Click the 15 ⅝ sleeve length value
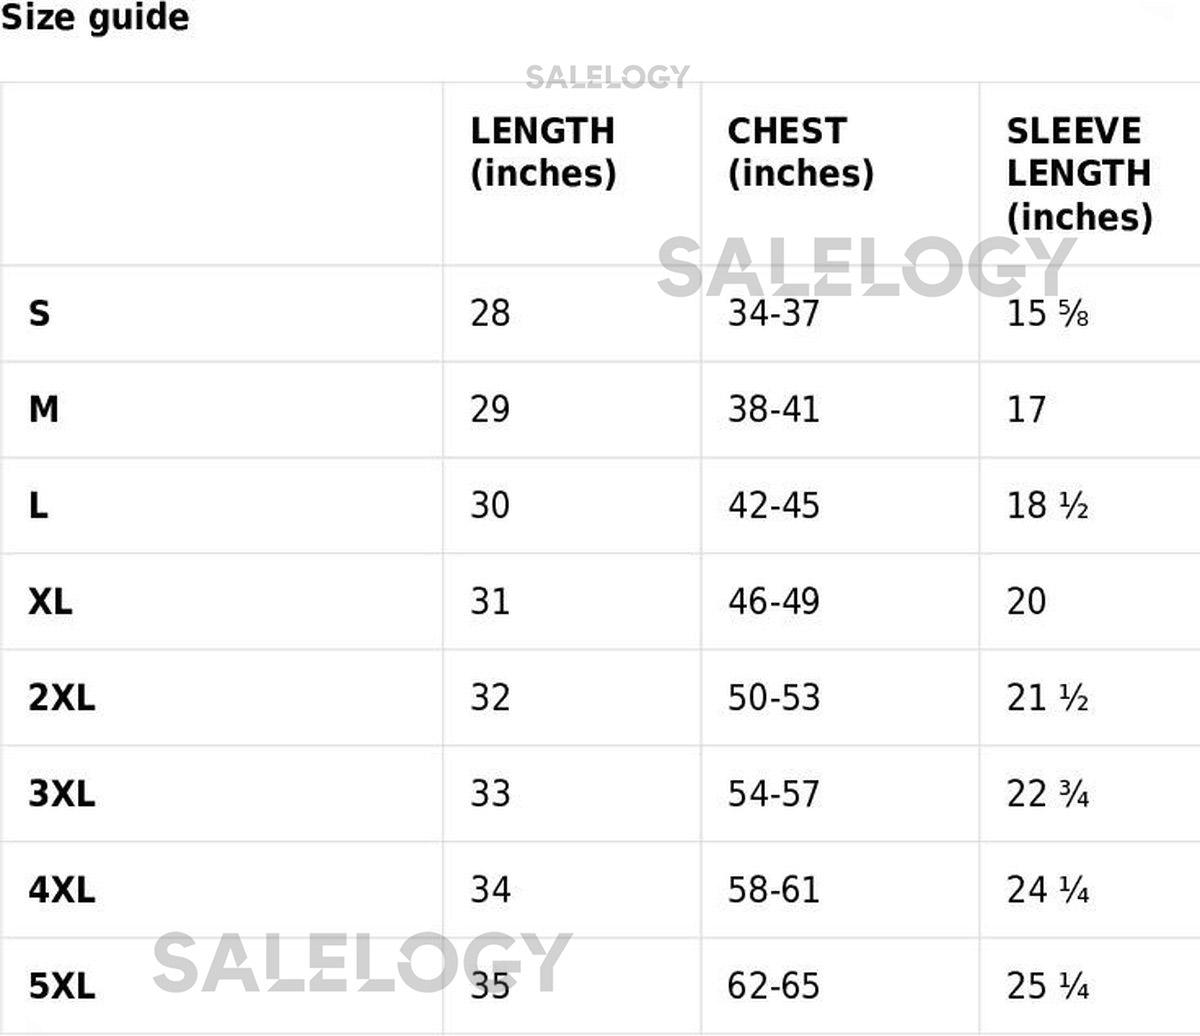1200x1036 pixels. tap(1047, 314)
